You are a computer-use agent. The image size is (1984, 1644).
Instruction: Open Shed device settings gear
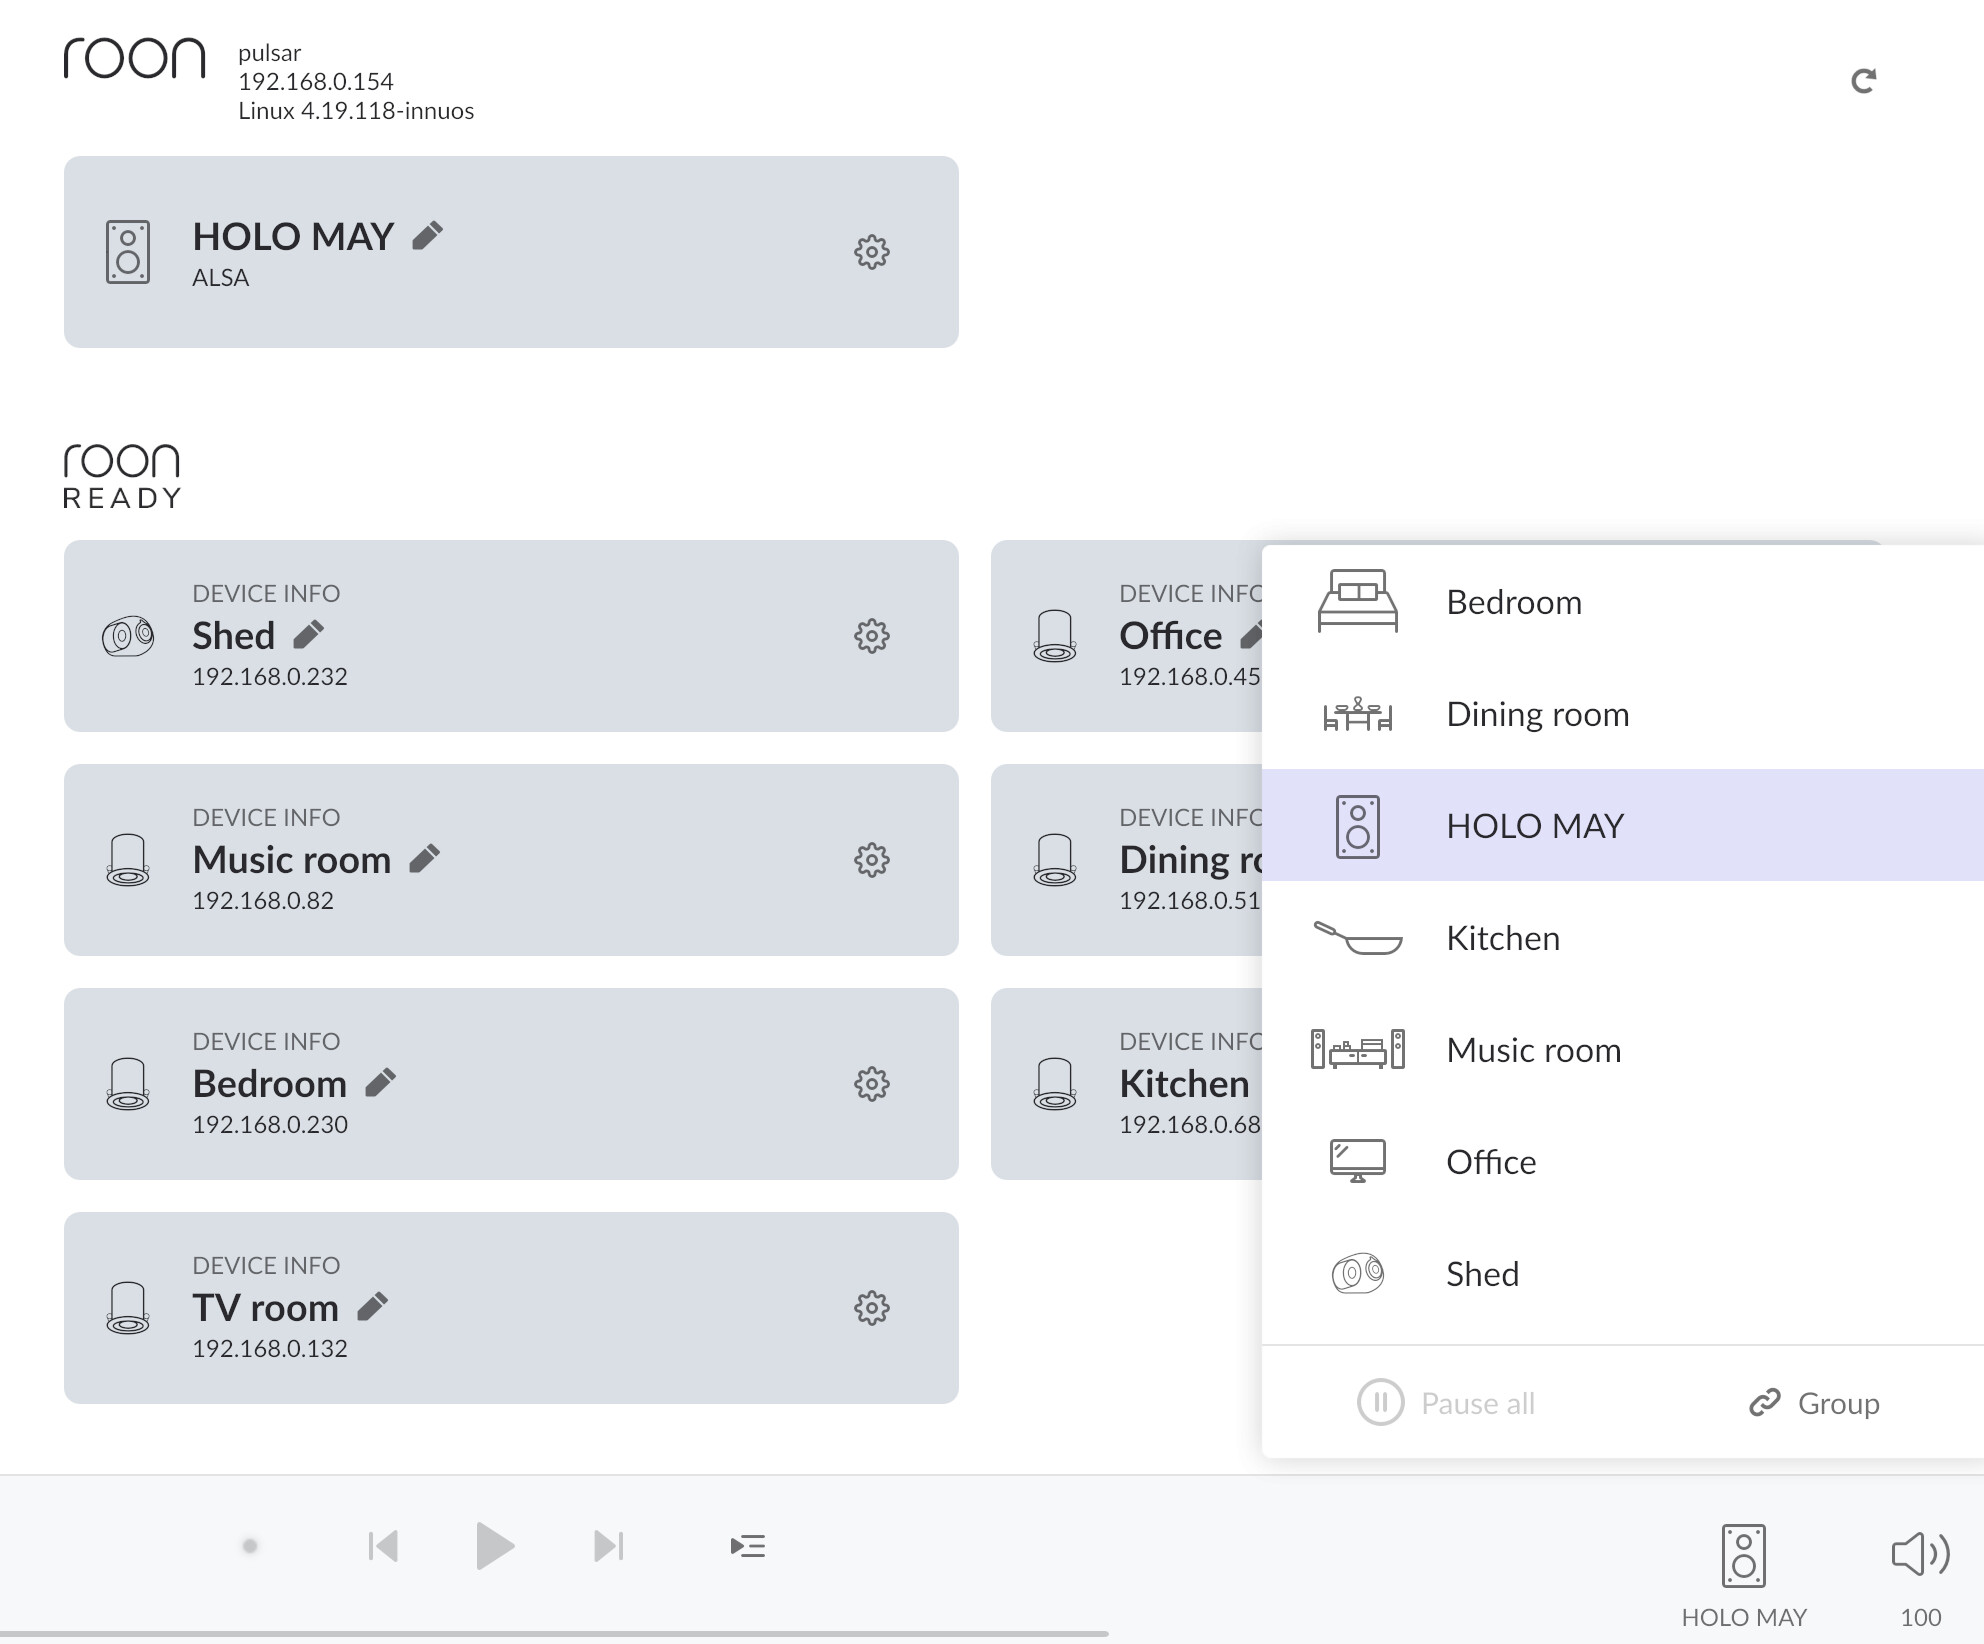pos(871,636)
